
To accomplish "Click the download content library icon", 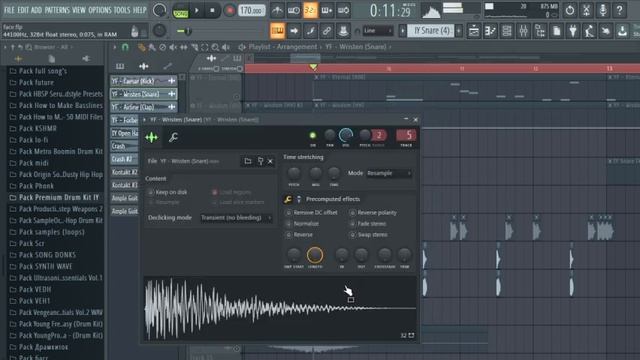I will (x=622, y=31).
